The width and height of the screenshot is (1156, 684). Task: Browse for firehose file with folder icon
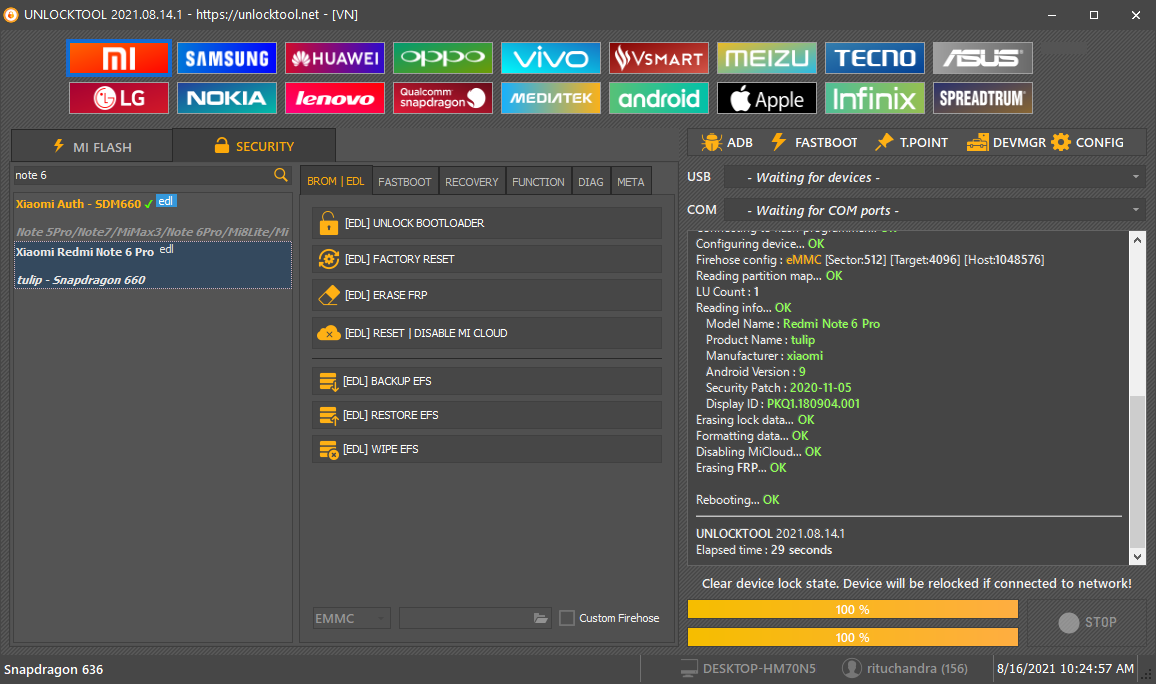[x=540, y=618]
